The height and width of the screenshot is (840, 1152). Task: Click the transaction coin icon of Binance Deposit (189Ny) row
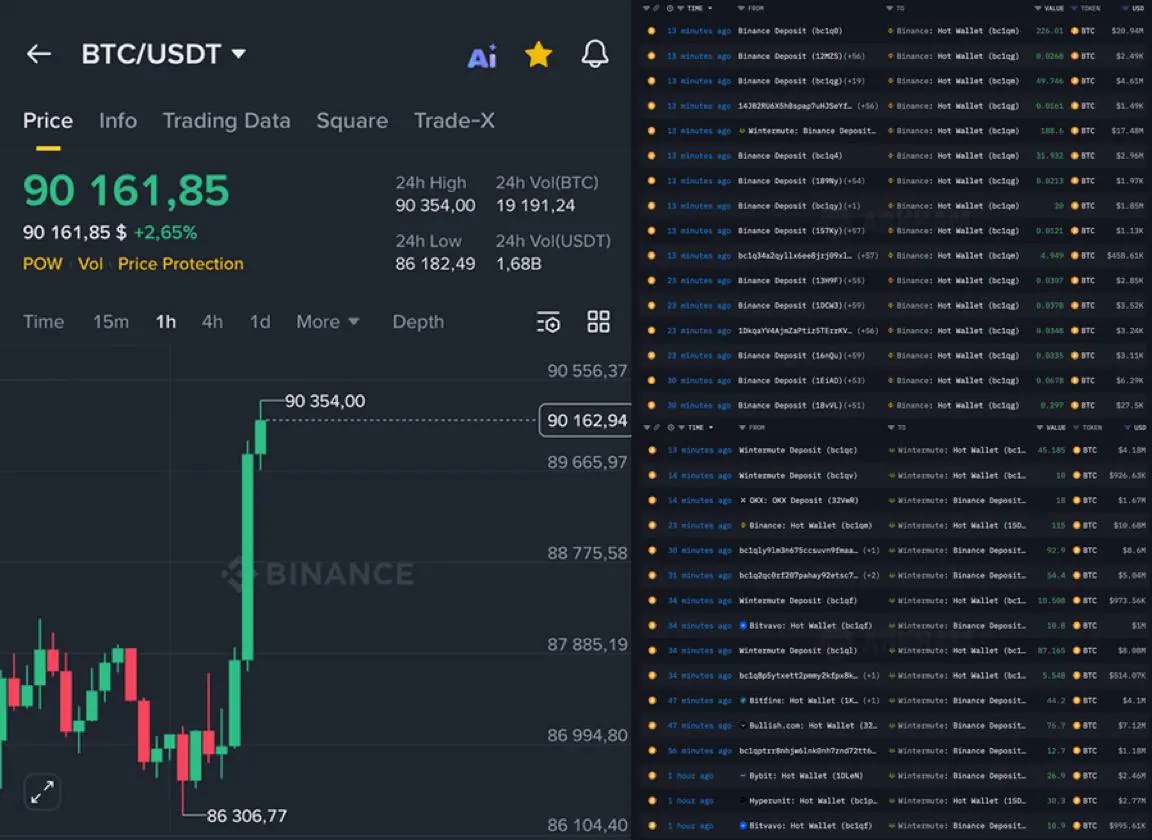(651, 181)
